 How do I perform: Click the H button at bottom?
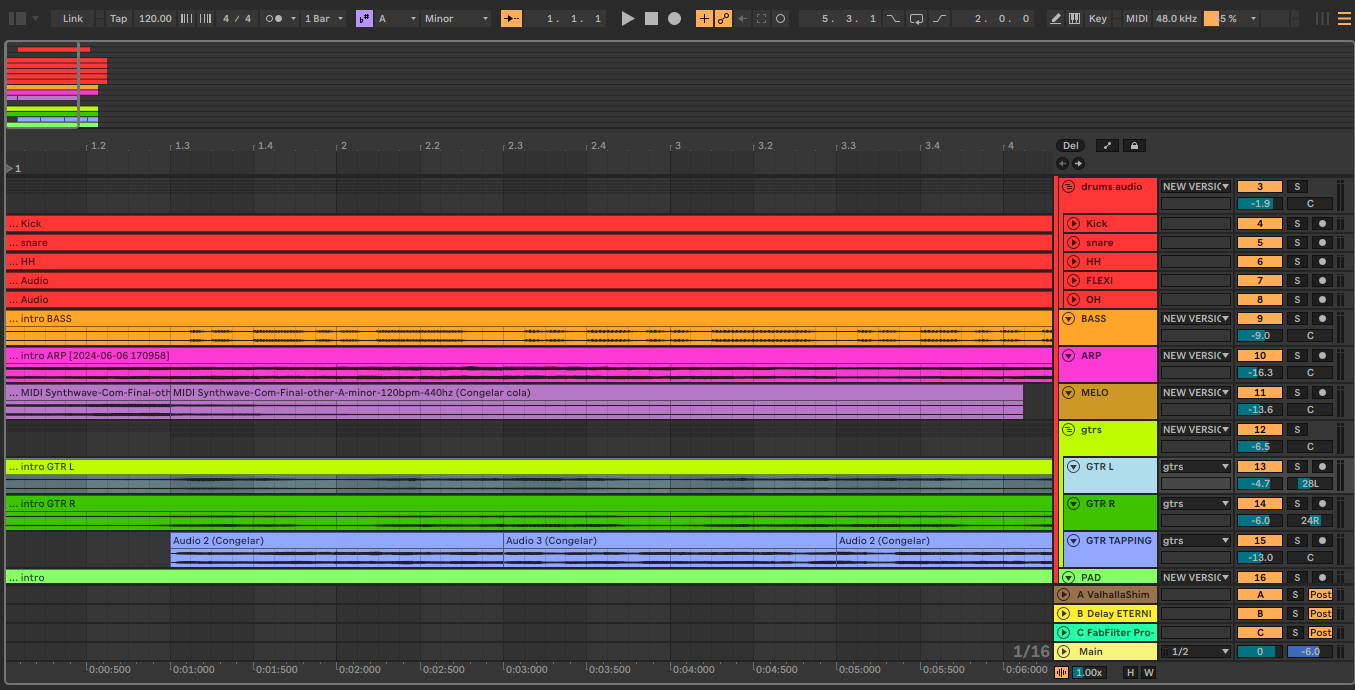click(x=1131, y=673)
